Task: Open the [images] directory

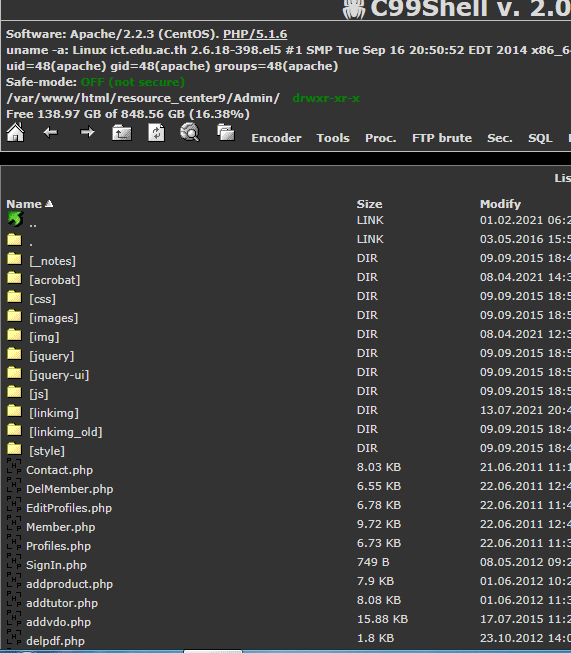Action: tap(53, 318)
